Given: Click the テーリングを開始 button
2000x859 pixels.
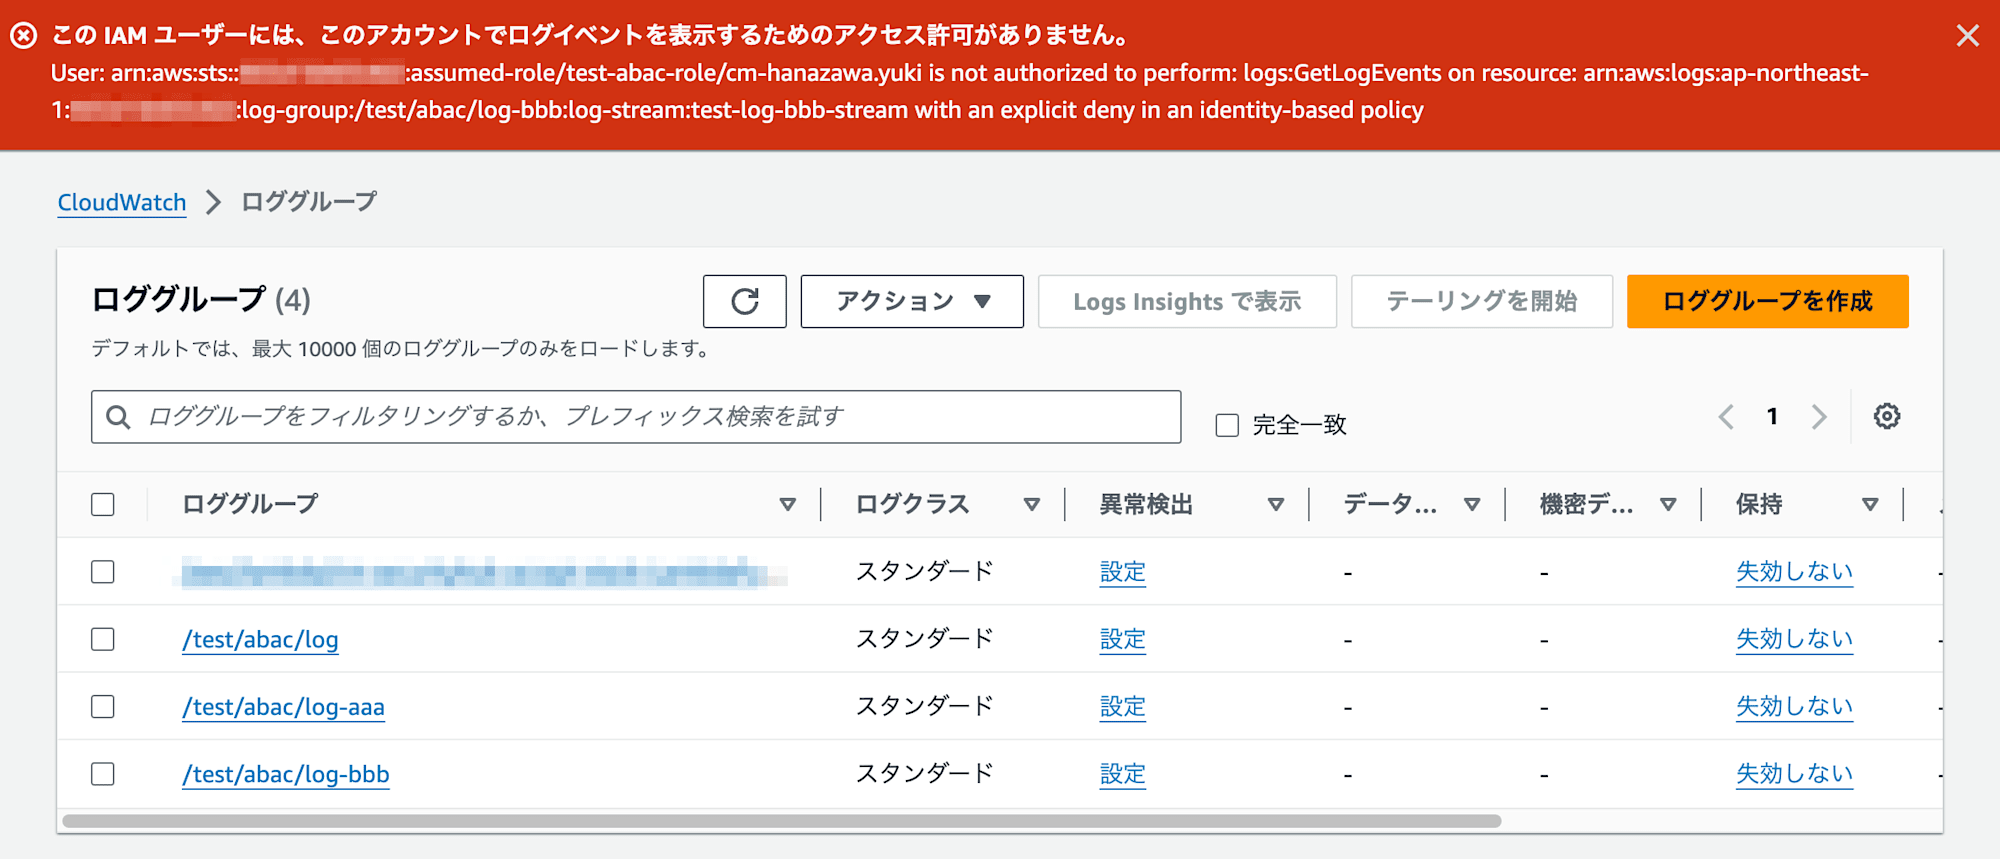Looking at the screenshot, I should point(1482,301).
